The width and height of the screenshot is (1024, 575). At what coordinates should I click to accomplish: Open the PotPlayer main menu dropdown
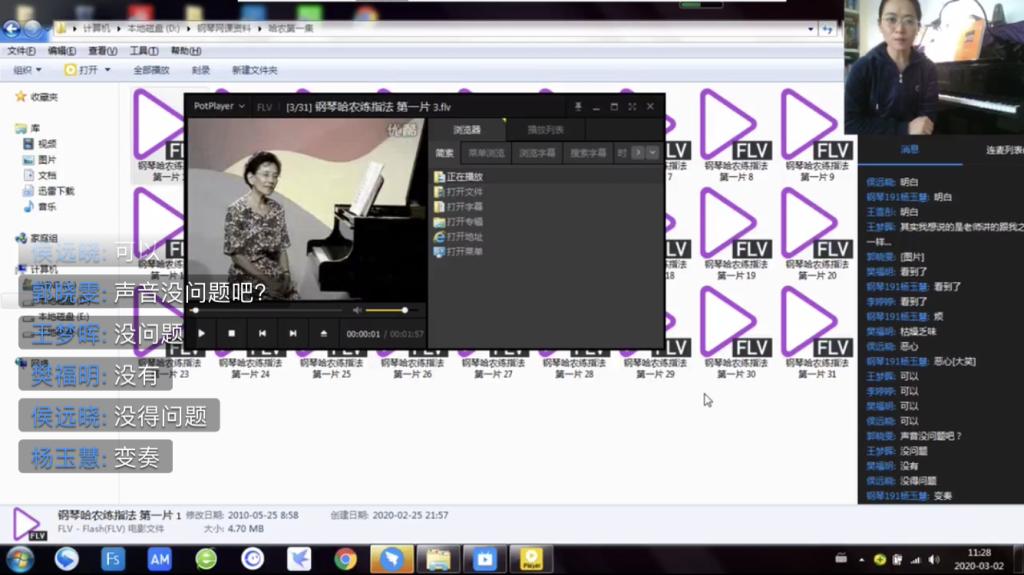tap(219, 106)
